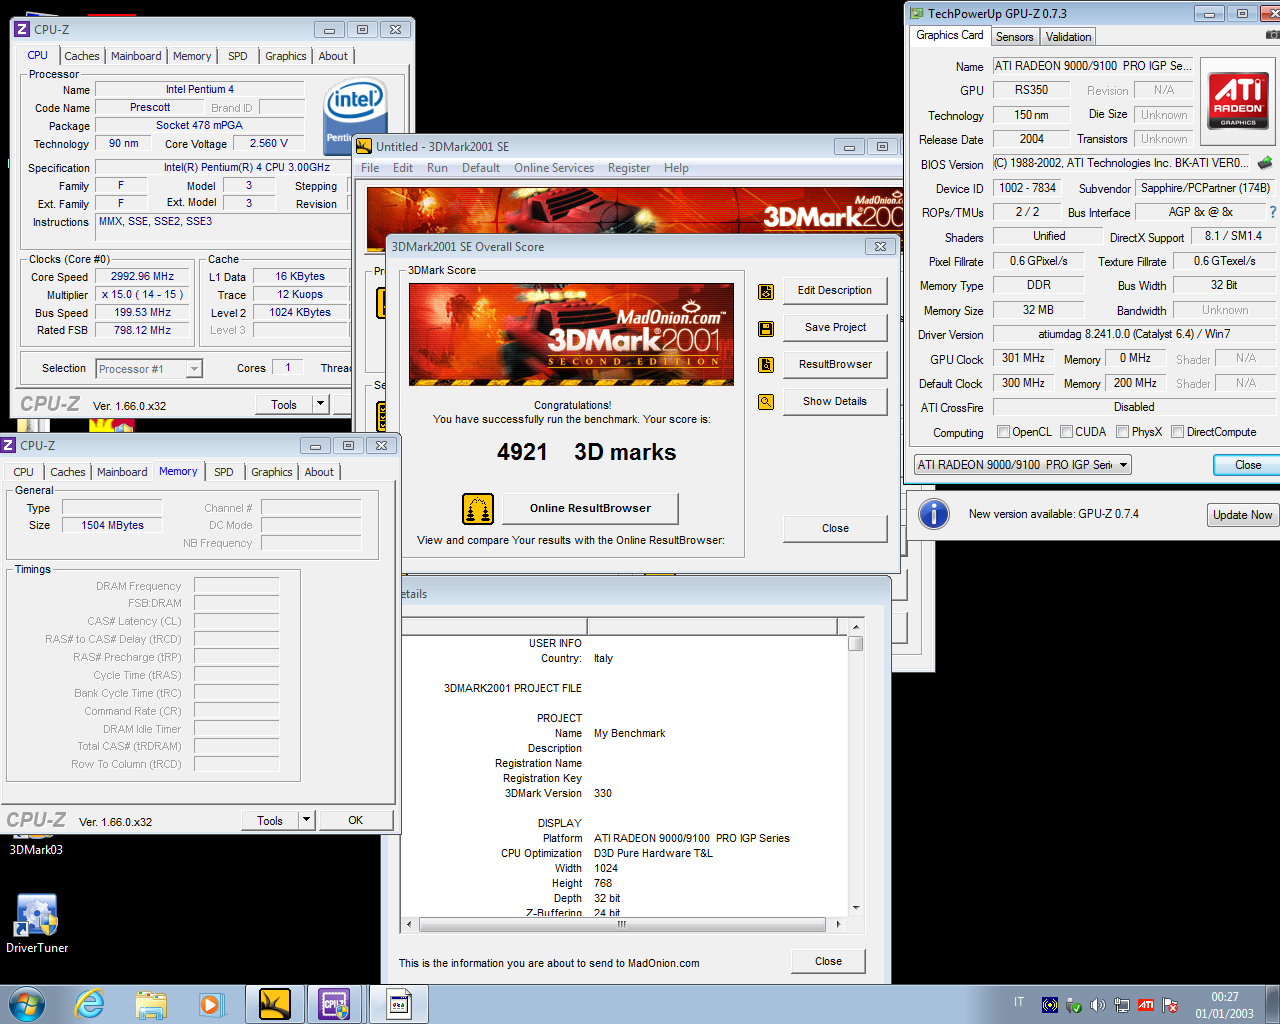
Task: Click Close in the details dialog bottom
Action: pyautogui.click(x=828, y=962)
